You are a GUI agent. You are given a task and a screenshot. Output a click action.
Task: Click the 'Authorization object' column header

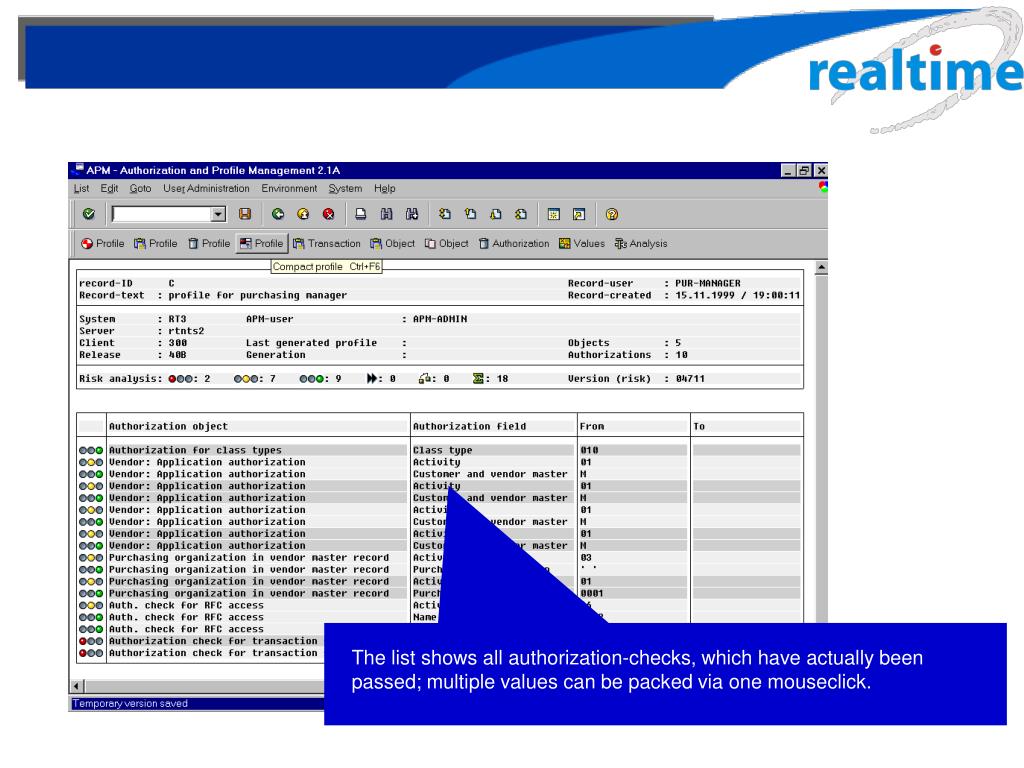(168, 426)
